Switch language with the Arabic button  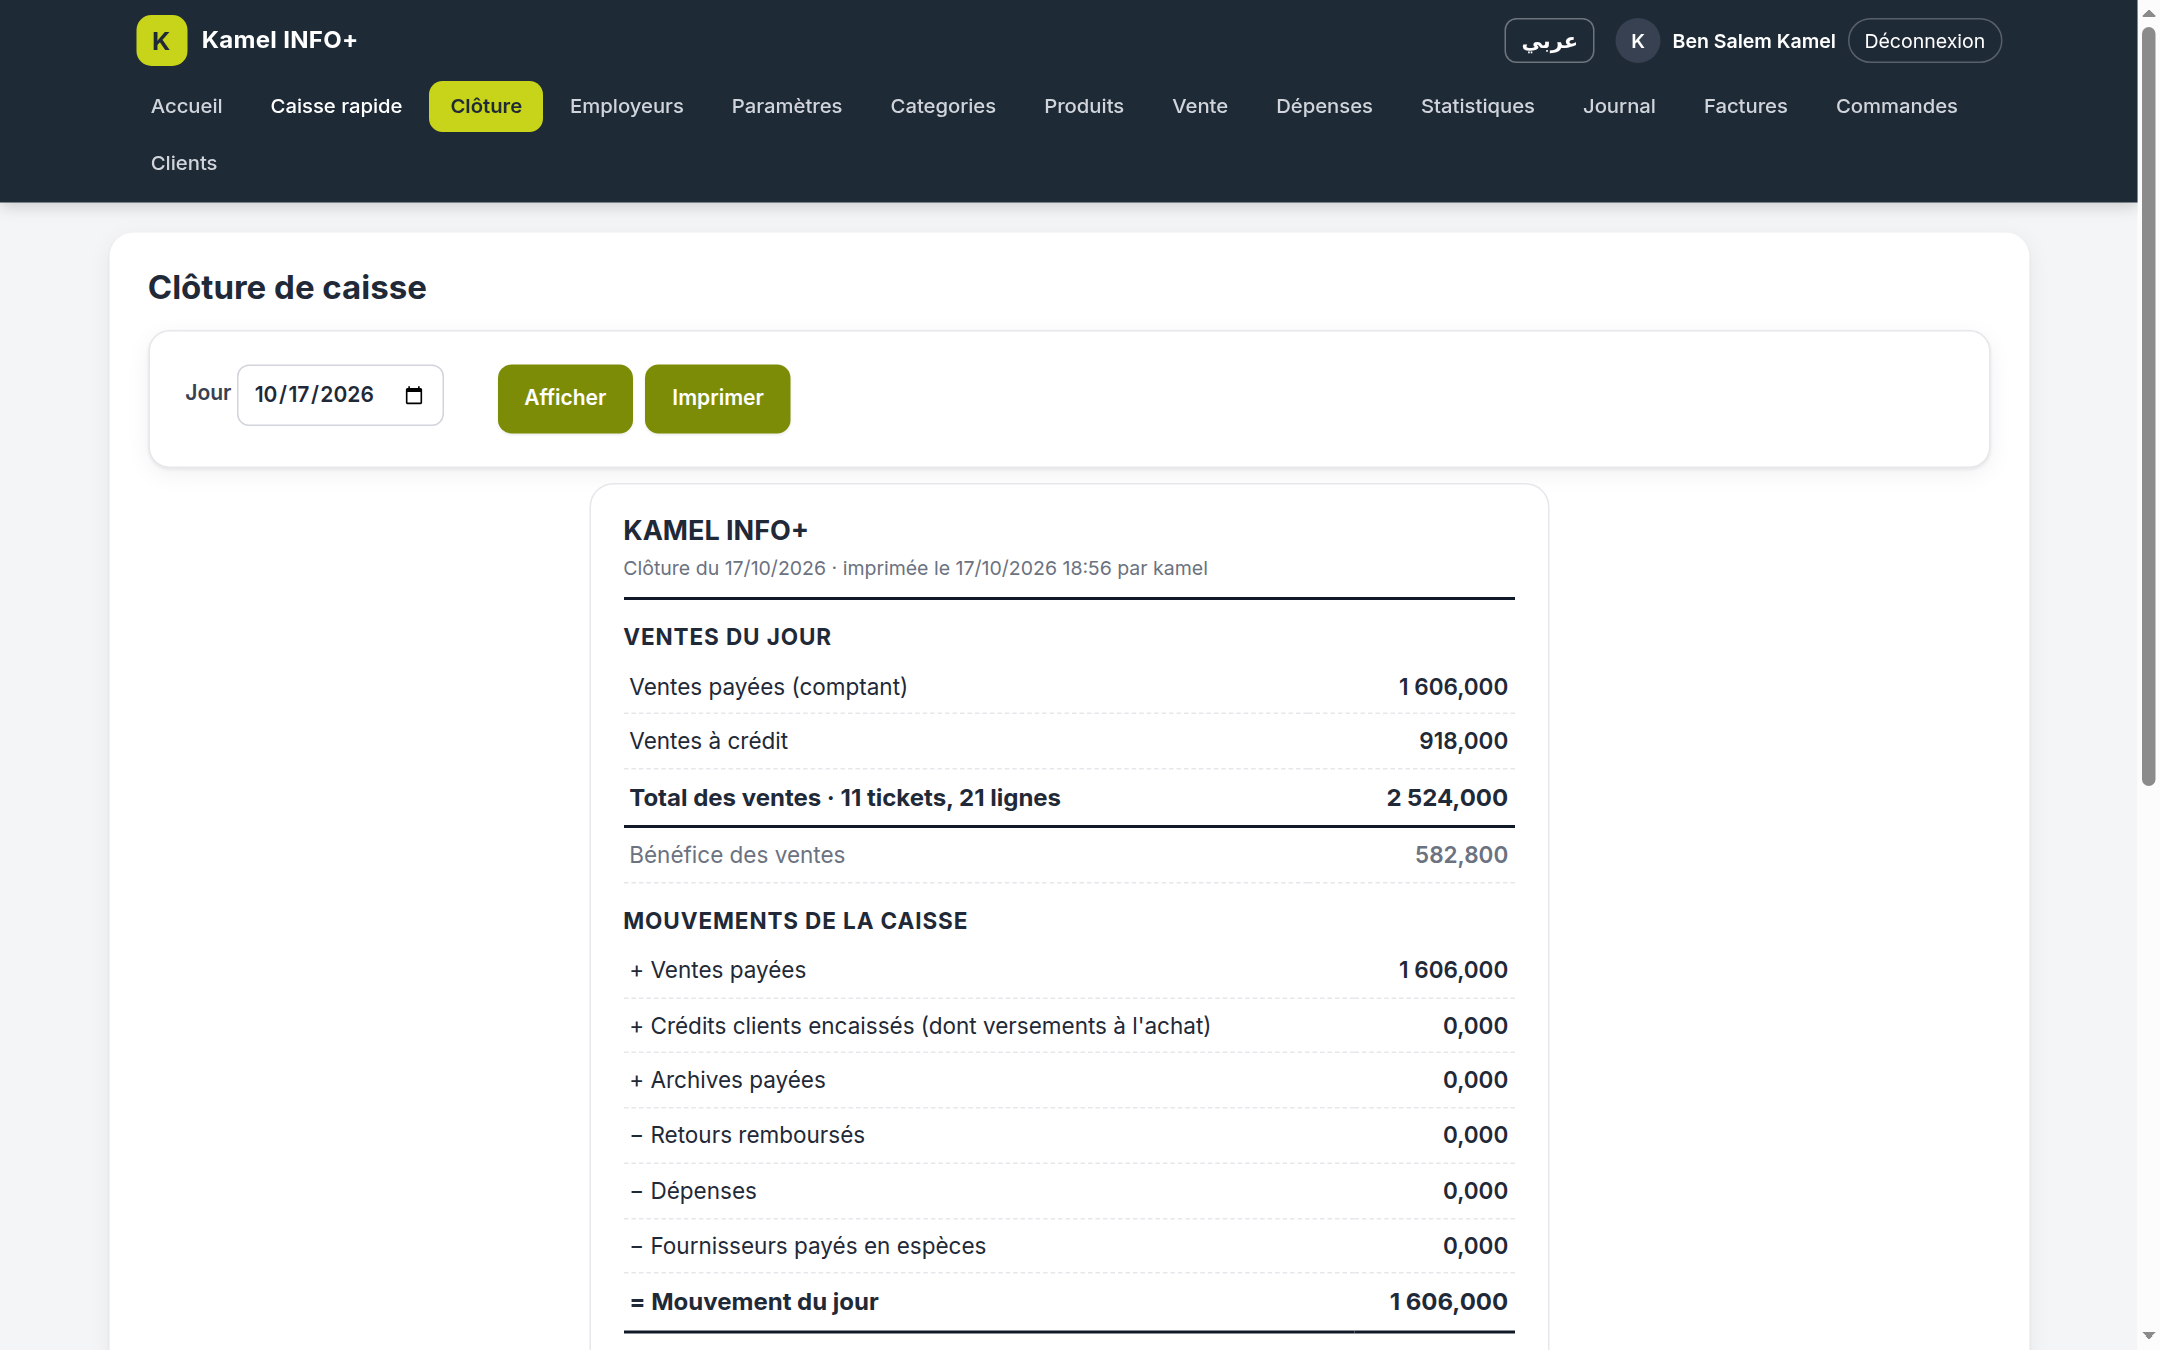[1549, 41]
